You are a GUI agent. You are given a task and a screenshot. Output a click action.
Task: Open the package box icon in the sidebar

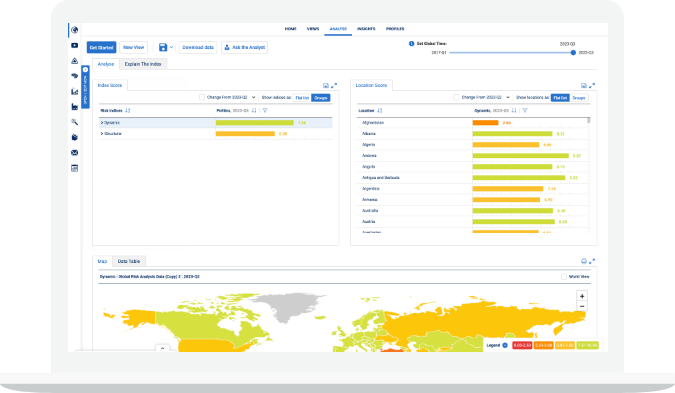pyautogui.click(x=74, y=137)
